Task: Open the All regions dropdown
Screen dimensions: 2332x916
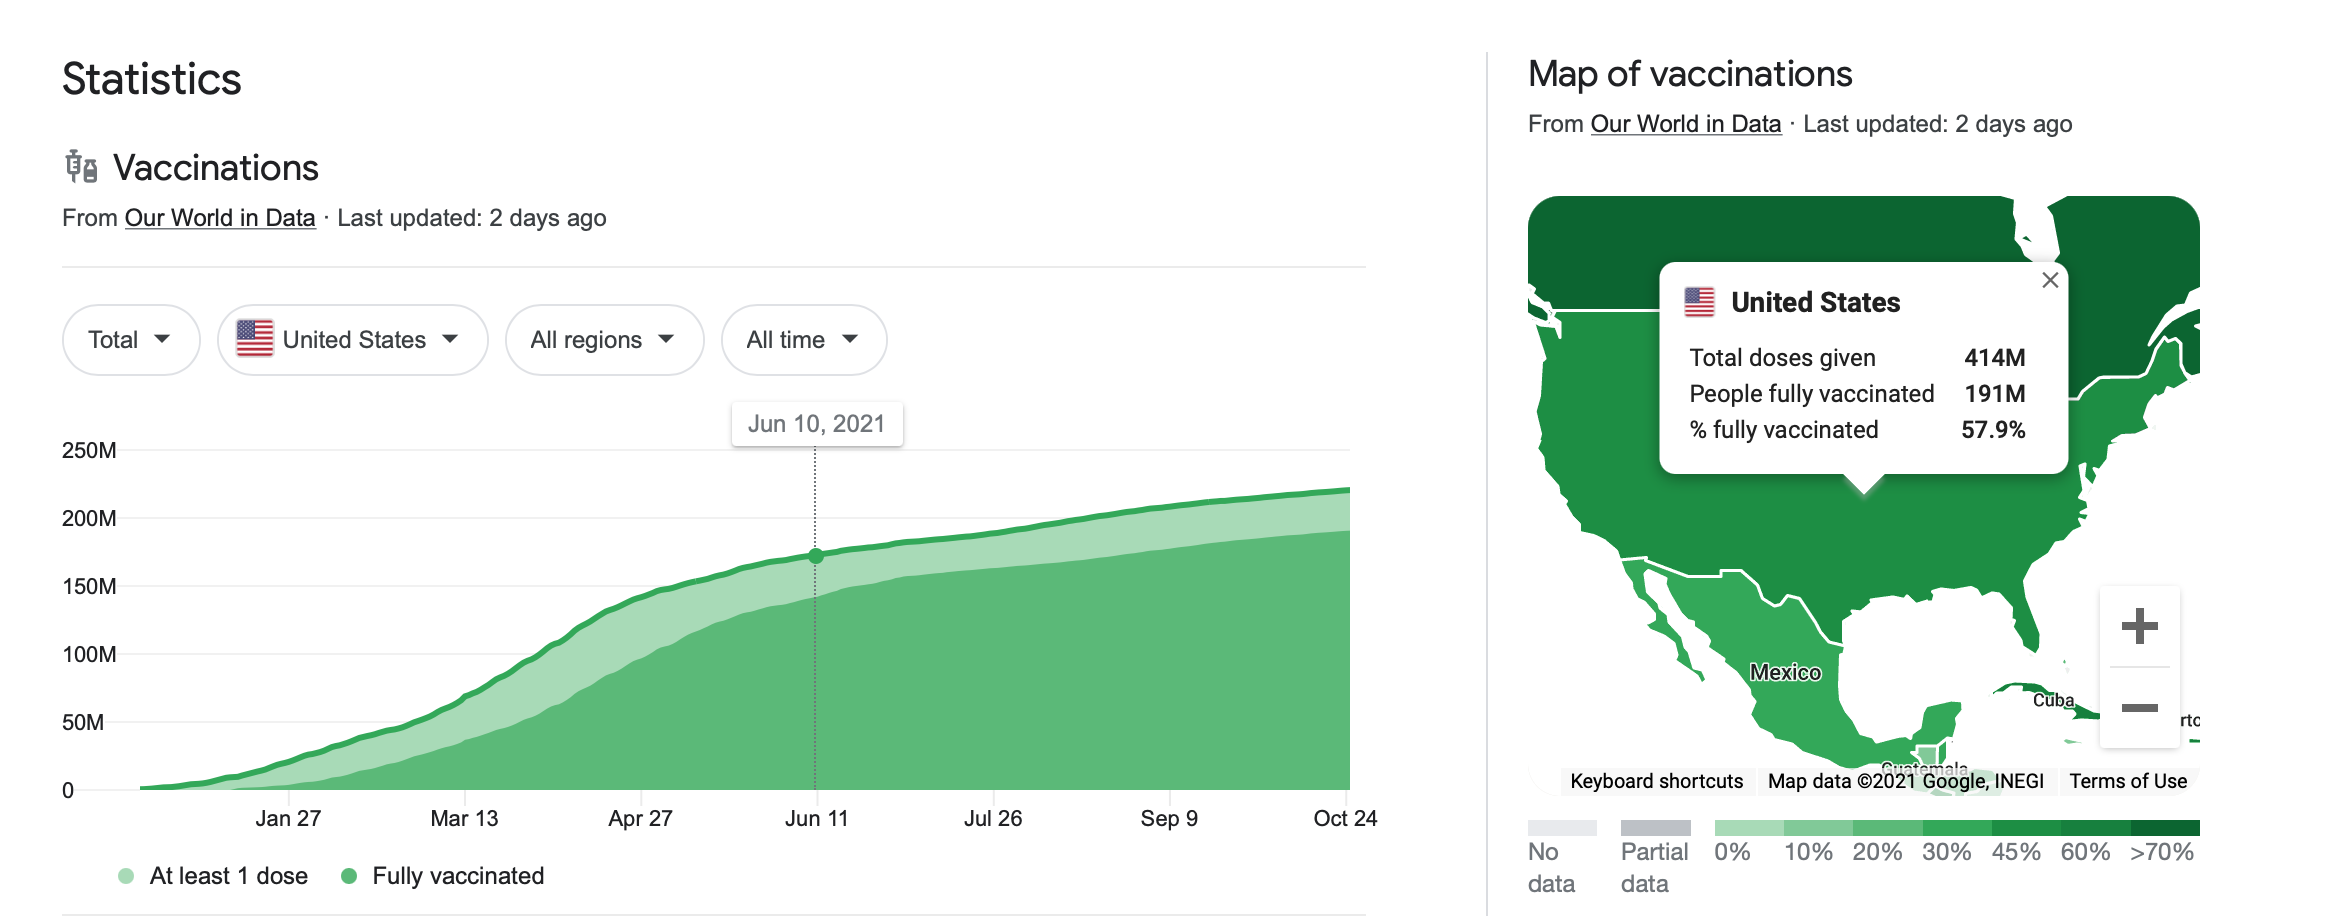Action: (604, 340)
